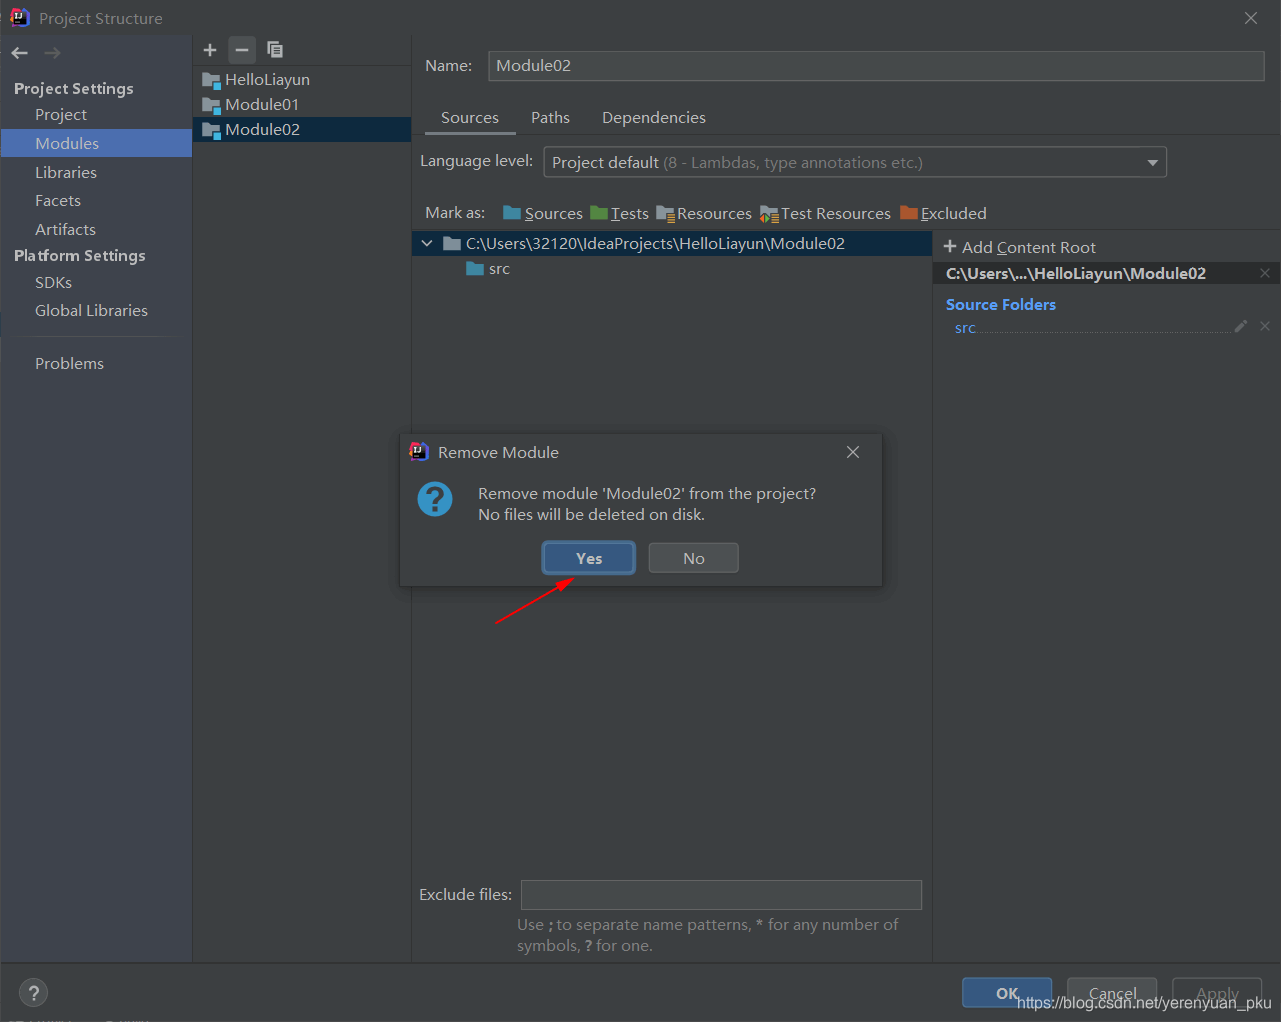Viewport: 1281px width, 1022px height.
Task: Select Modules in Project Settings
Action: pos(96,143)
